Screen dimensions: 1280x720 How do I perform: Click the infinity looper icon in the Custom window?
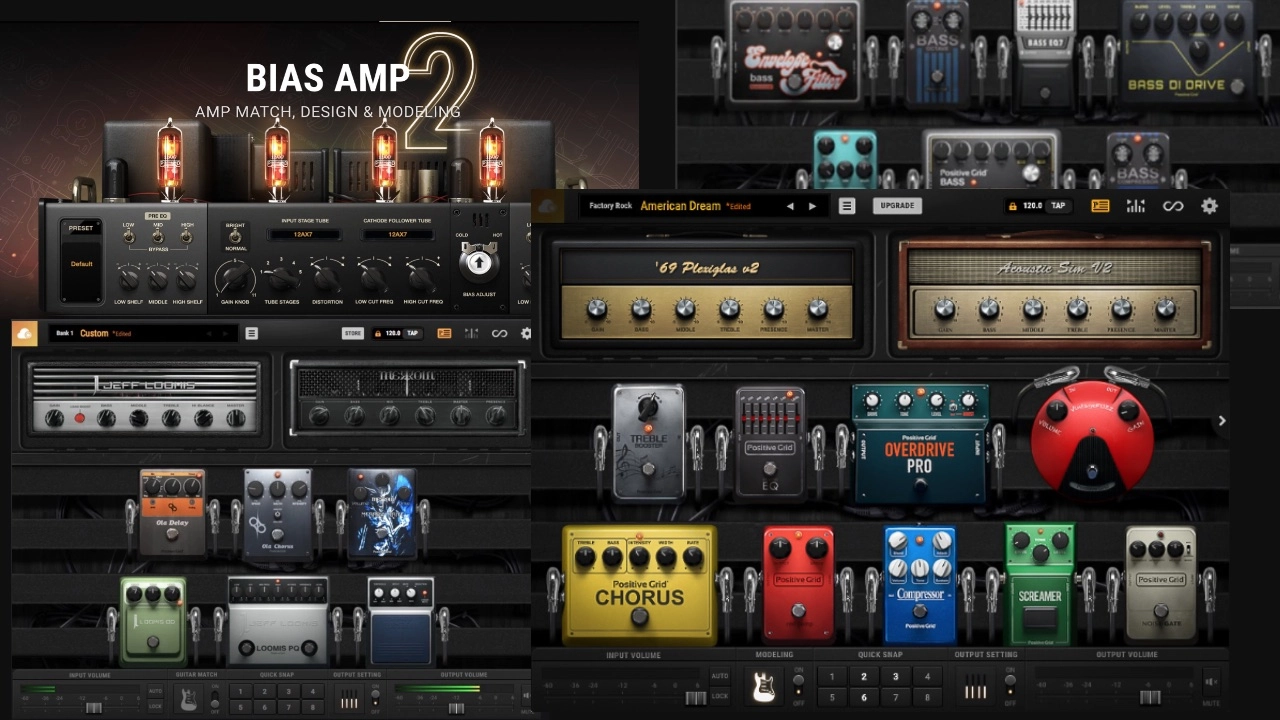tap(499, 333)
